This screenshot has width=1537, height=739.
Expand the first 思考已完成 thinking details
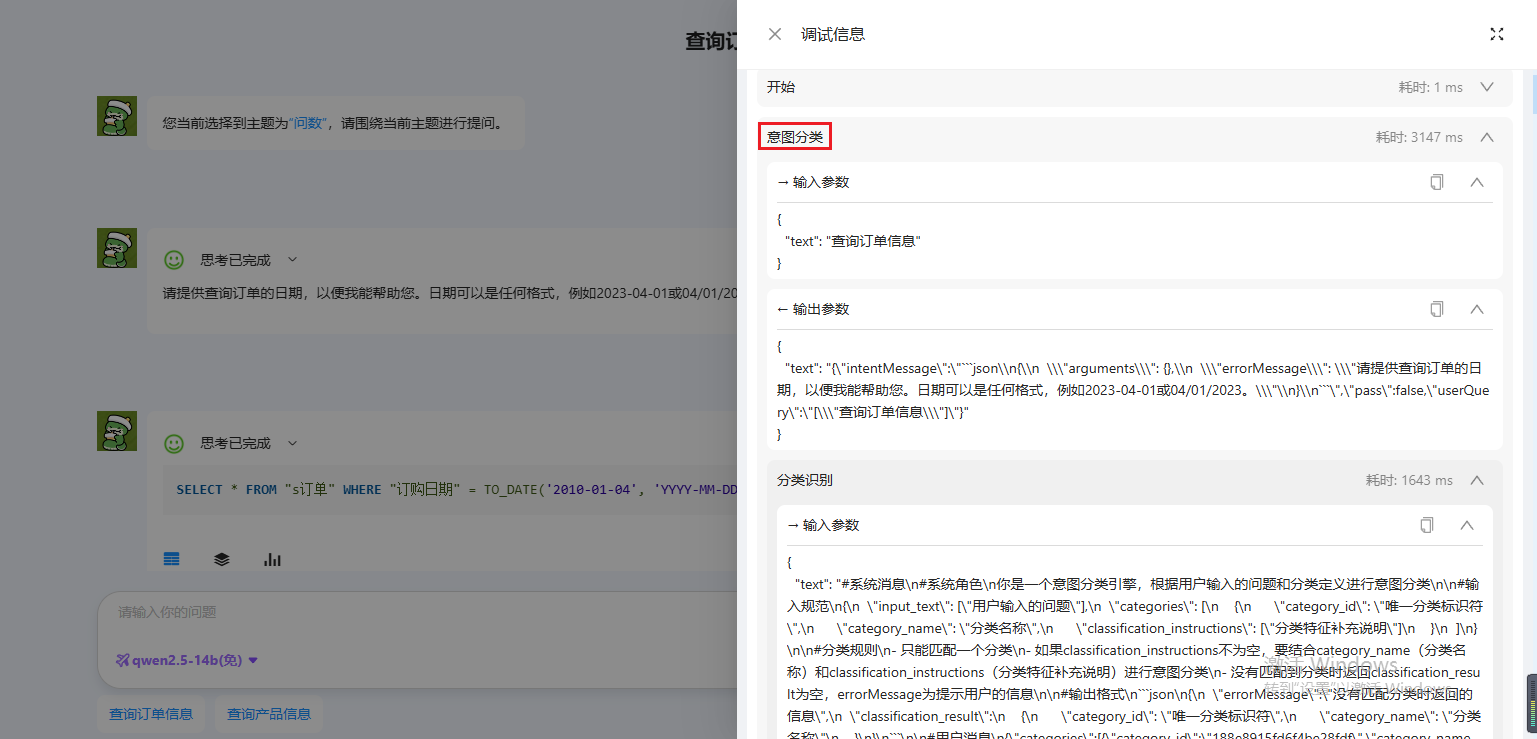[292, 260]
